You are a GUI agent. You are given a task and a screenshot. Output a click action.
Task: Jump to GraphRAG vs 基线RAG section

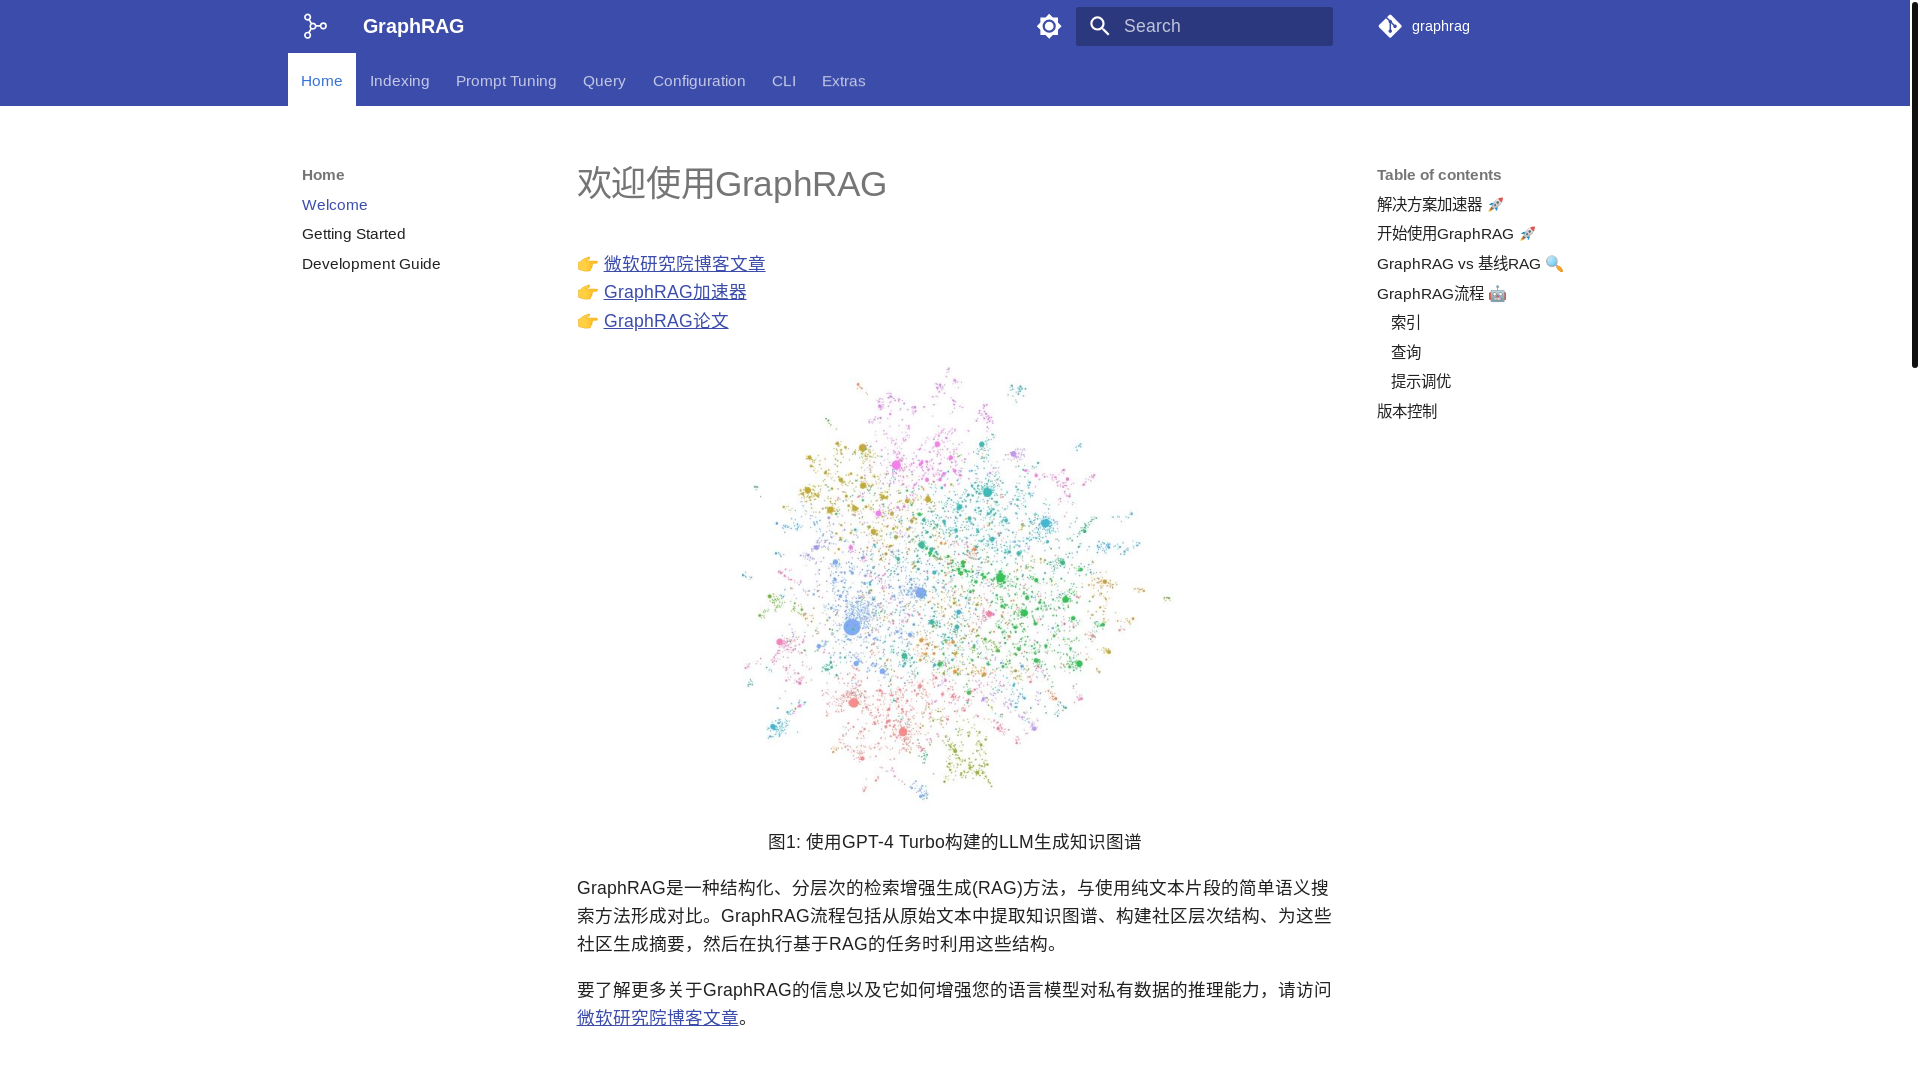click(1470, 263)
